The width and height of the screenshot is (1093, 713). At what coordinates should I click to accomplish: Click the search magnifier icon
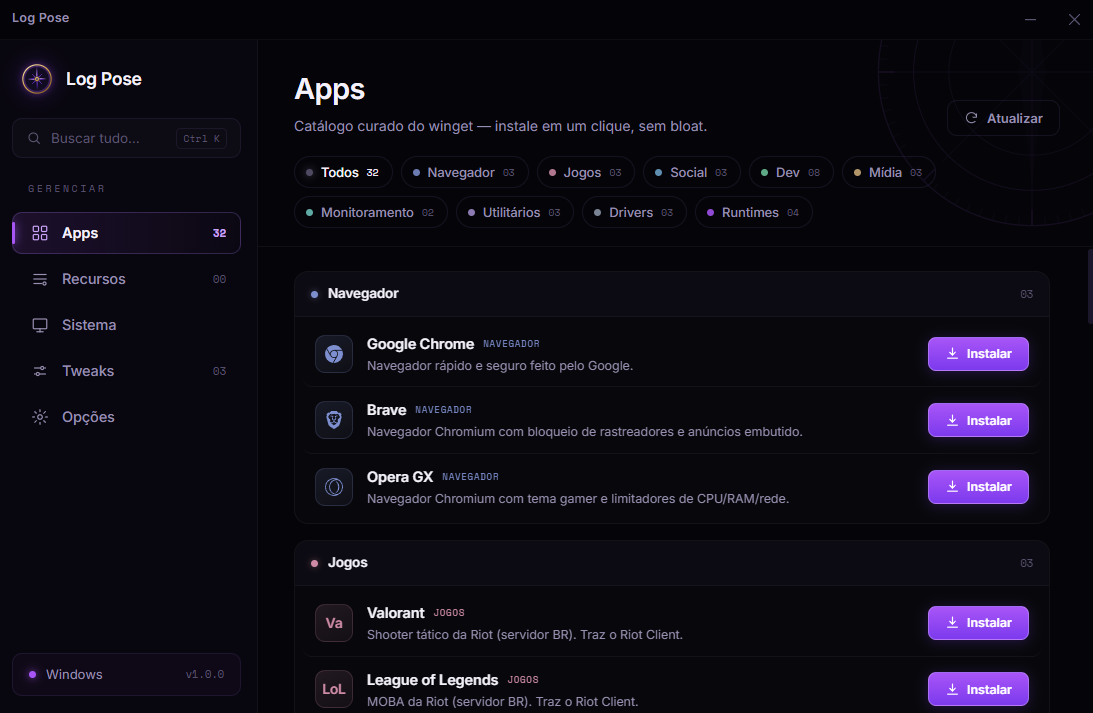click(x=33, y=138)
